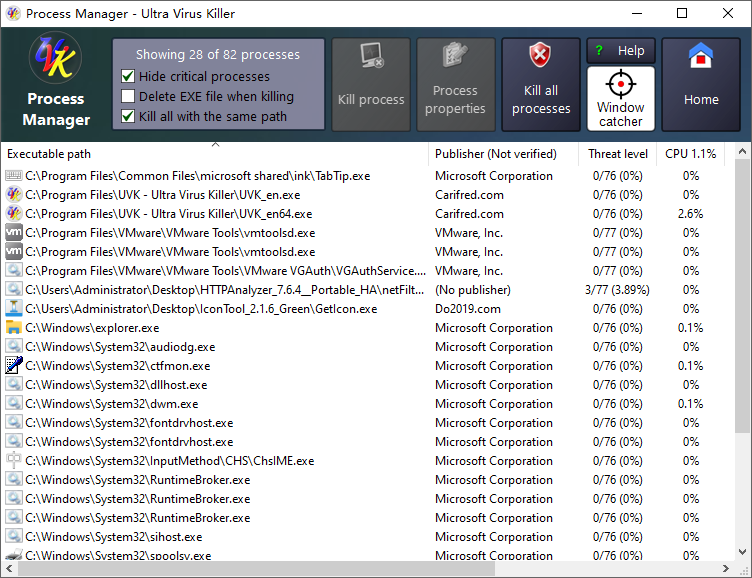Select the ctfmon.exe pen icon
Viewport: 752px width, 578px height.
point(14,366)
